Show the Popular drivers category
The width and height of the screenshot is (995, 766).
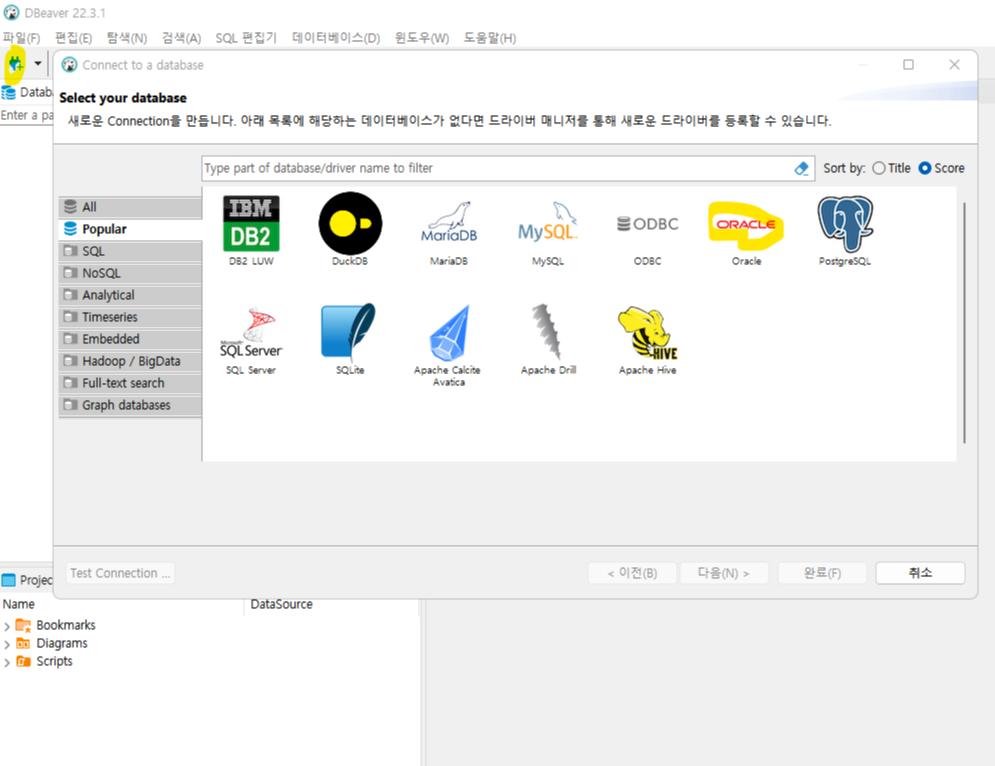[130, 229]
